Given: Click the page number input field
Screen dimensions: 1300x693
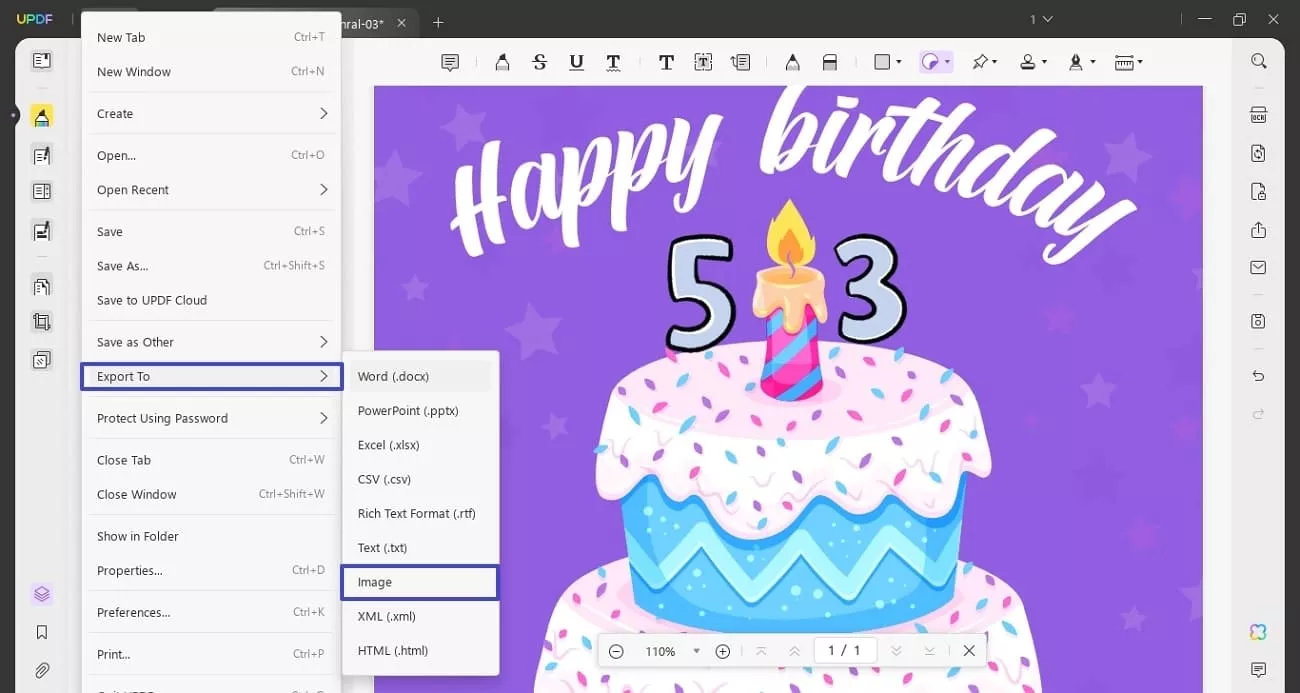Looking at the screenshot, I should (x=845, y=651).
